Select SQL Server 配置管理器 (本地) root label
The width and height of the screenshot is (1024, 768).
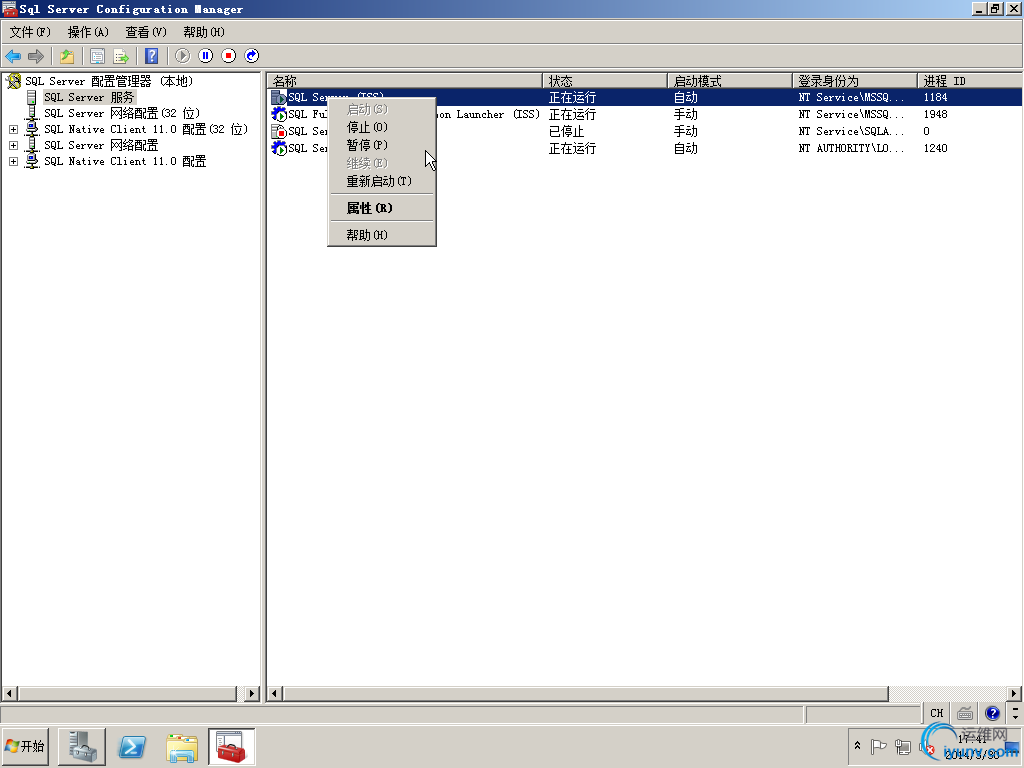pyautogui.click(x=109, y=81)
